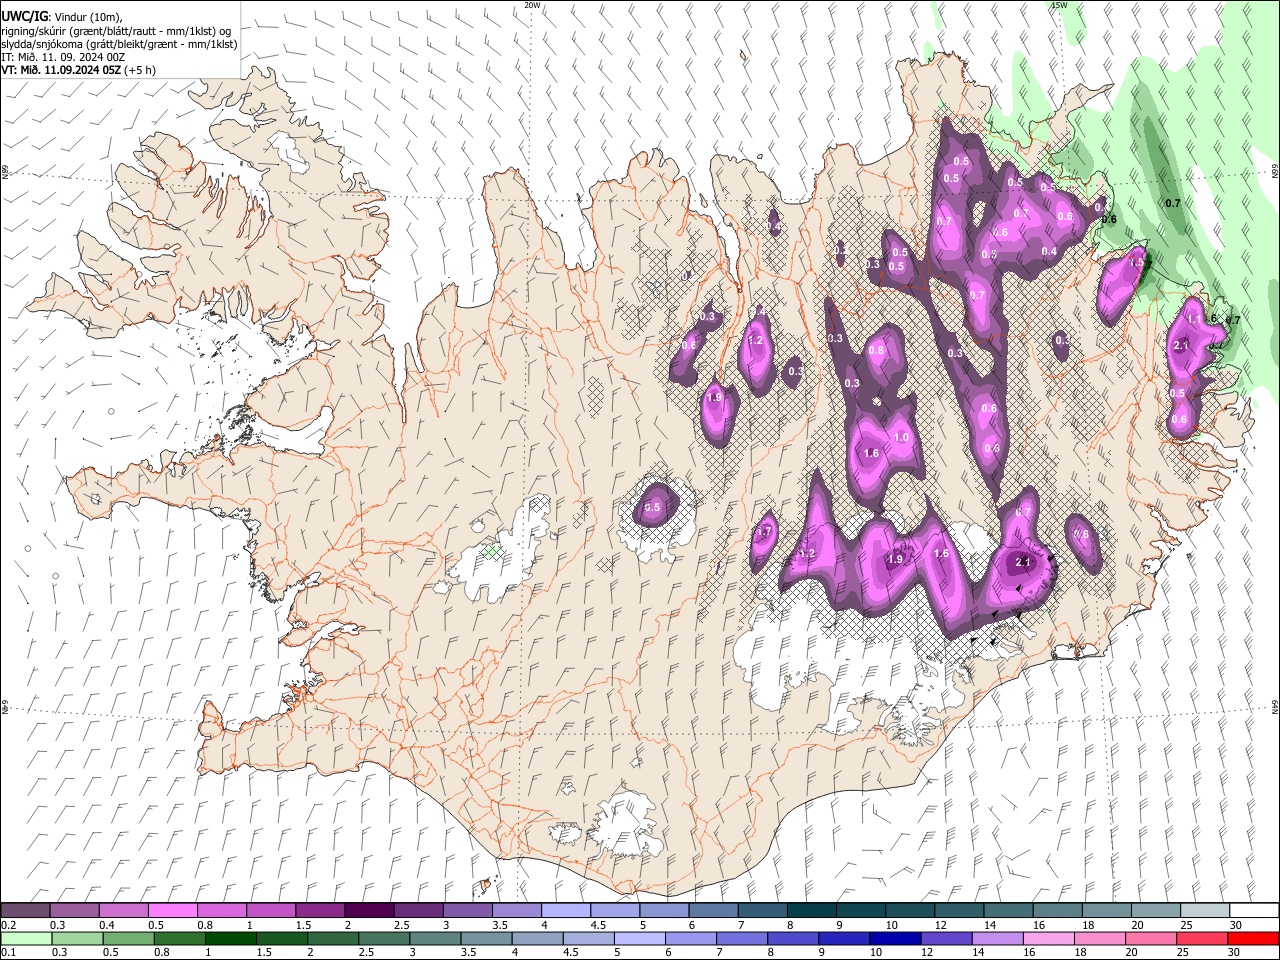1280x960 pixels.
Task: Click the 1.1 precipitation value on the map
Action: [1194, 319]
